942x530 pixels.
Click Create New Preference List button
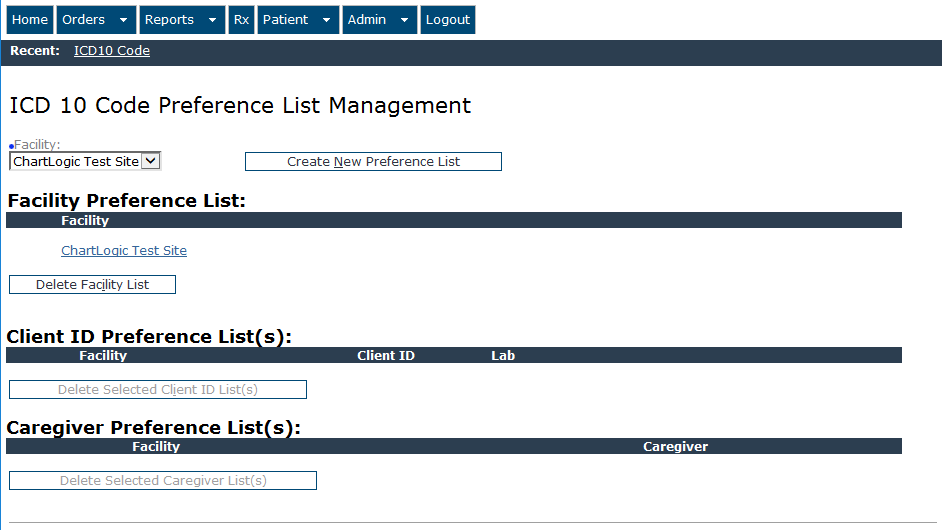coord(373,162)
